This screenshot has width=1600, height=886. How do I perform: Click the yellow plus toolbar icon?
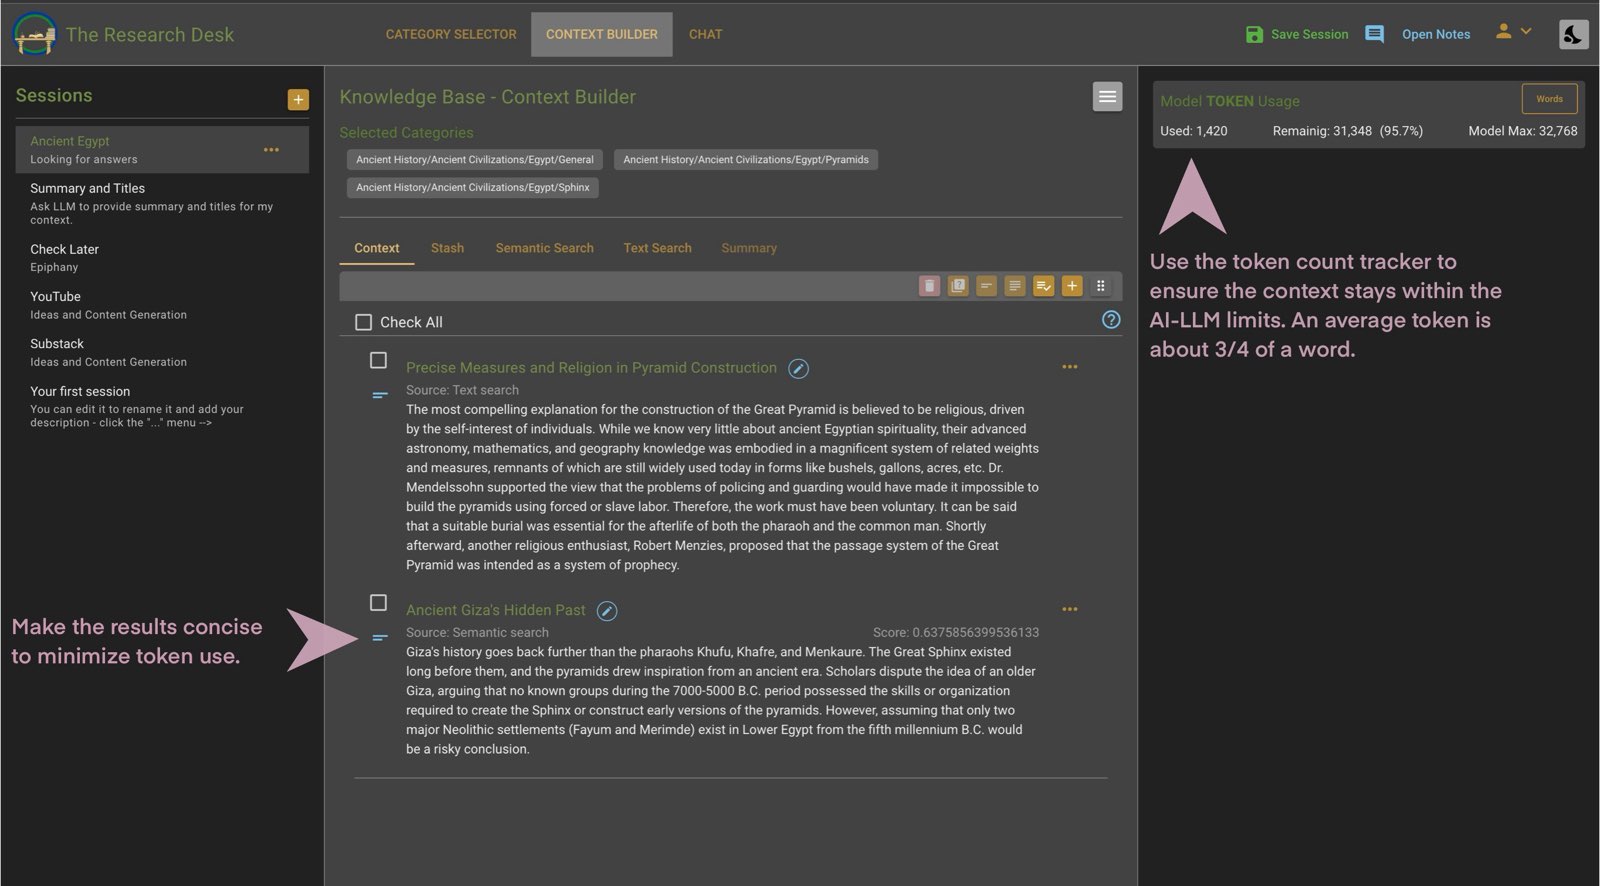1072,286
